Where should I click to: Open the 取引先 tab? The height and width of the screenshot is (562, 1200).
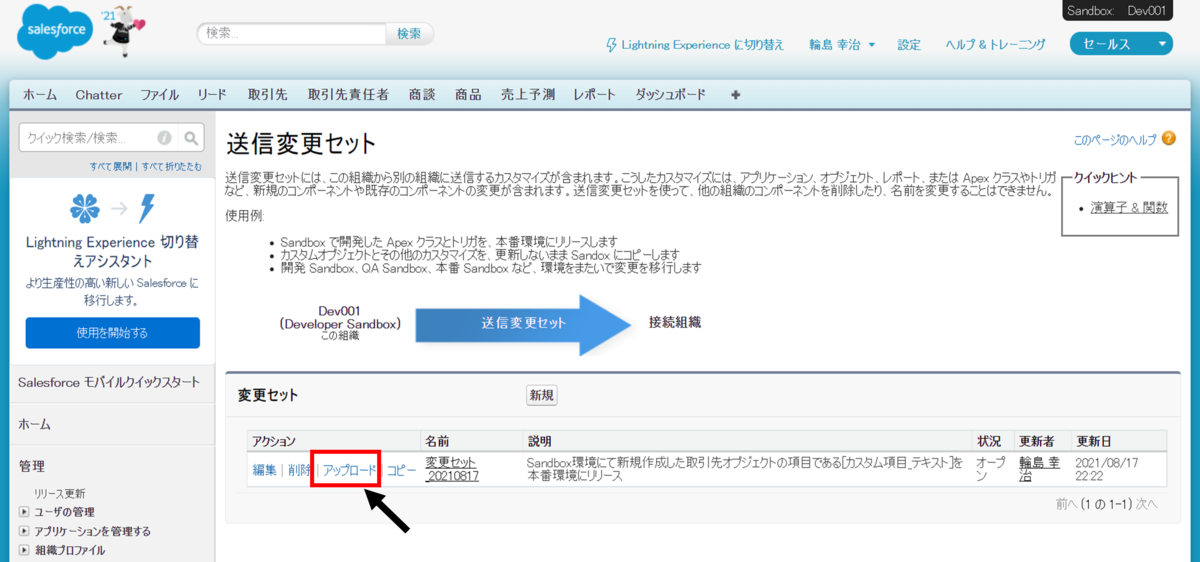pyautogui.click(x=267, y=95)
